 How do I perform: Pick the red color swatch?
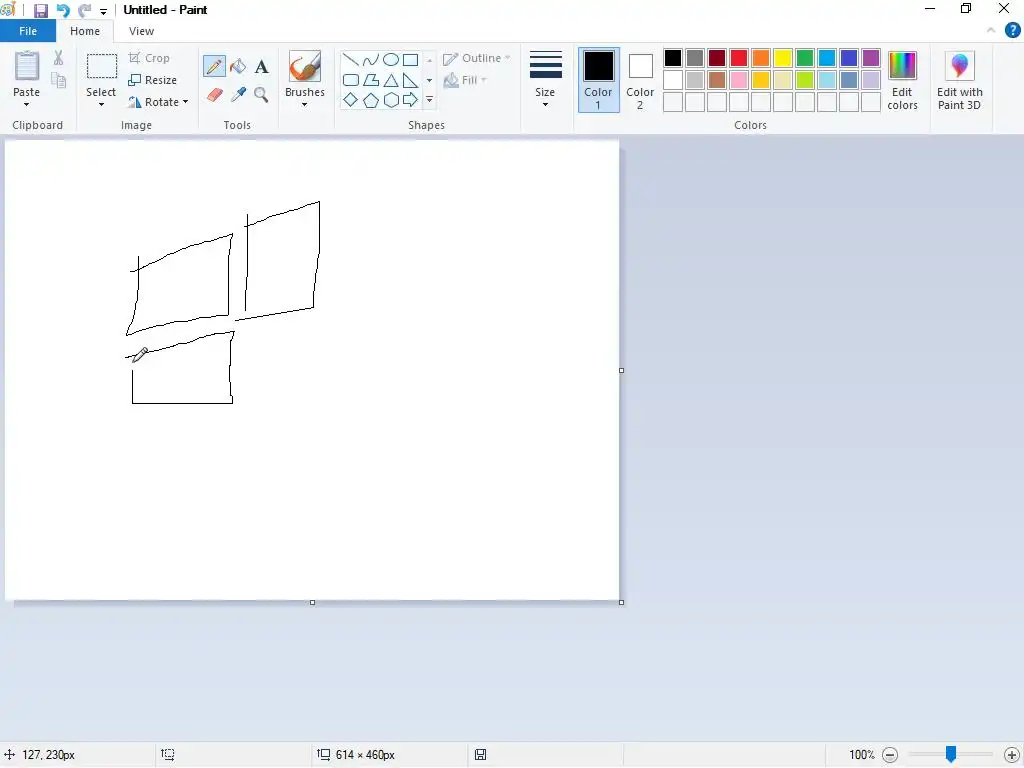click(x=739, y=58)
